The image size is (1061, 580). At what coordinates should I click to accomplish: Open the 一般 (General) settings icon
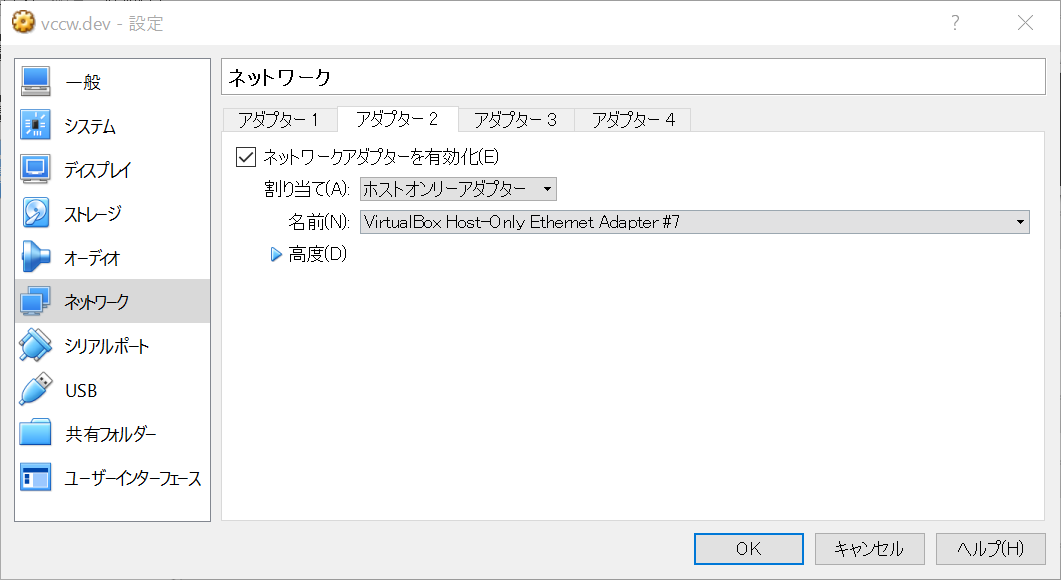click(35, 82)
